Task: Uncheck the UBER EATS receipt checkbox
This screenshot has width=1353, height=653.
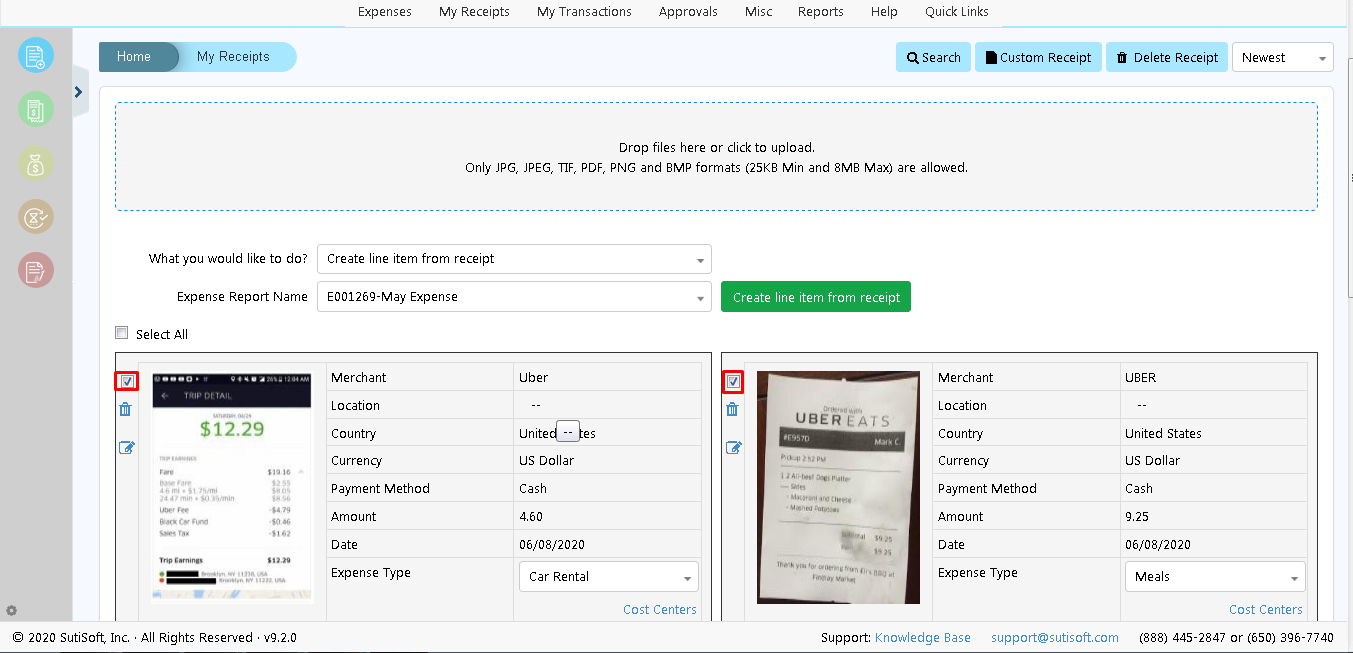Action: pos(734,381)
